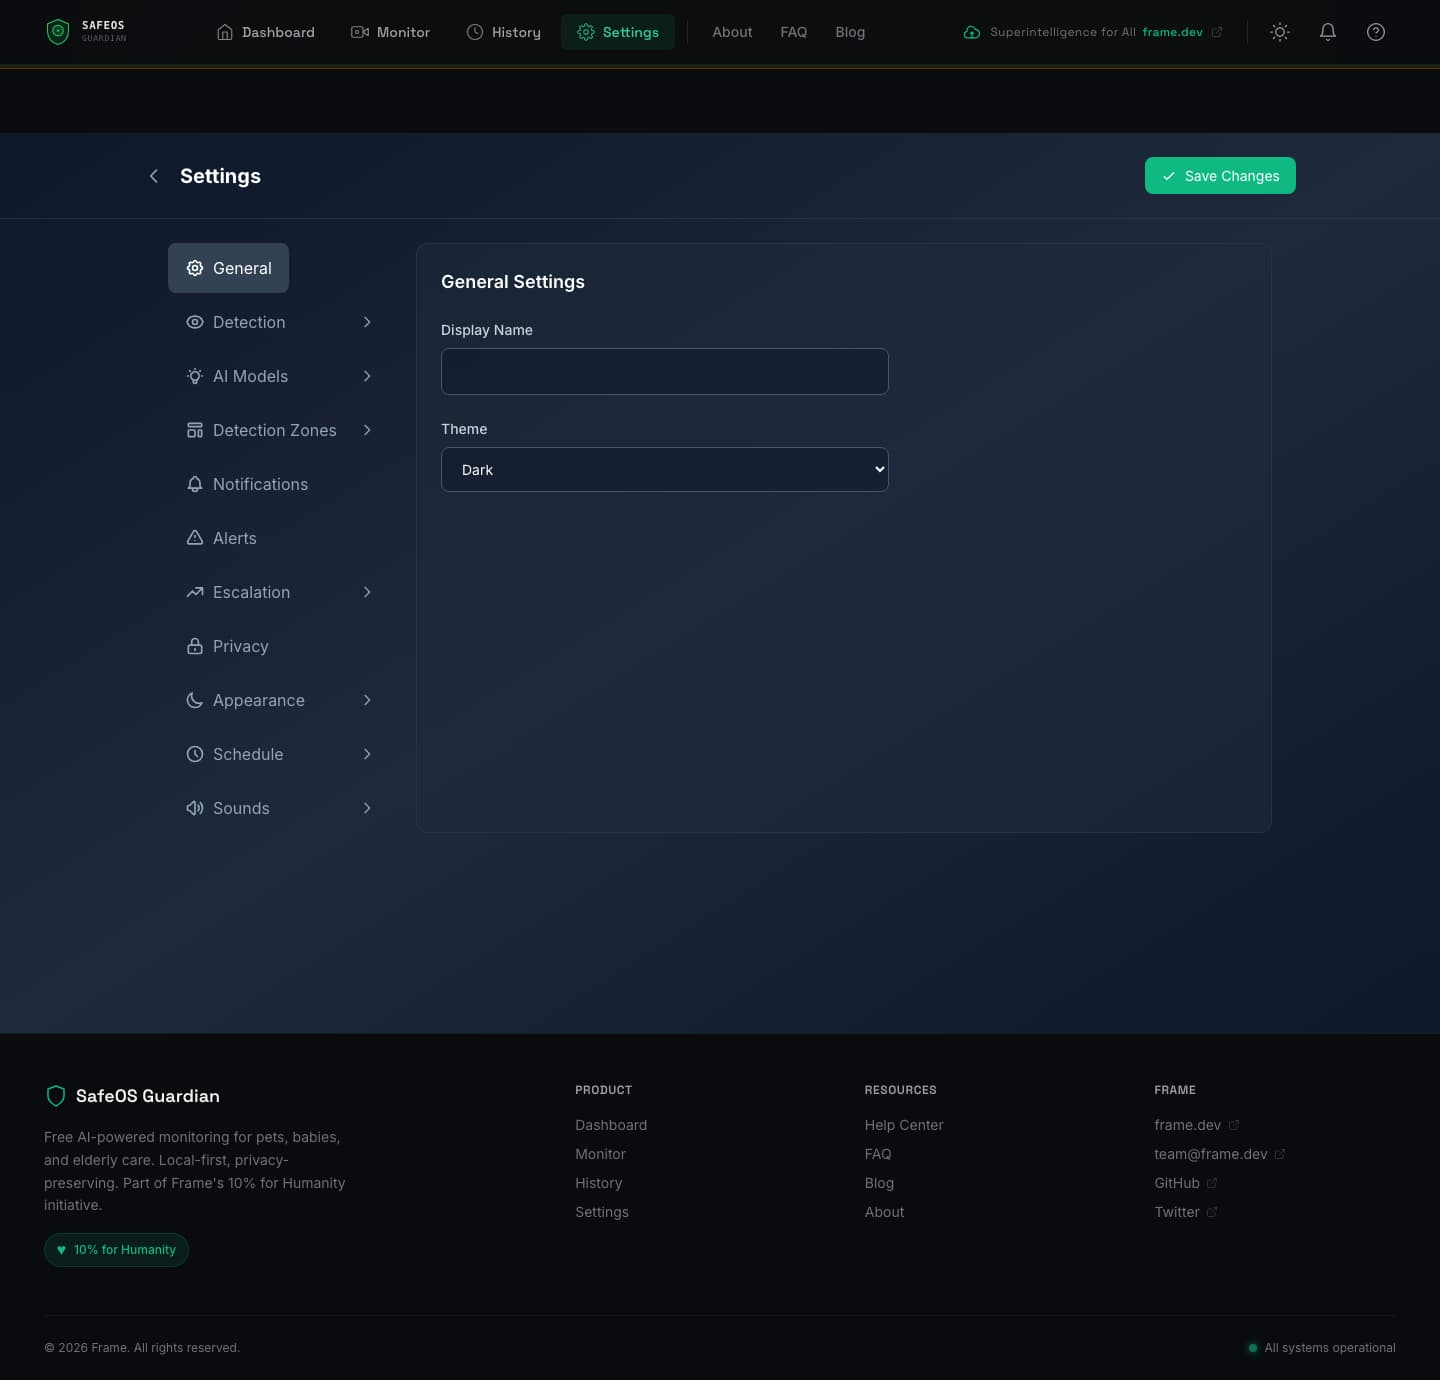This screenshot has height=1380, width=1440.
Task: Expand the Detection settings section
Action: point(367,322)
